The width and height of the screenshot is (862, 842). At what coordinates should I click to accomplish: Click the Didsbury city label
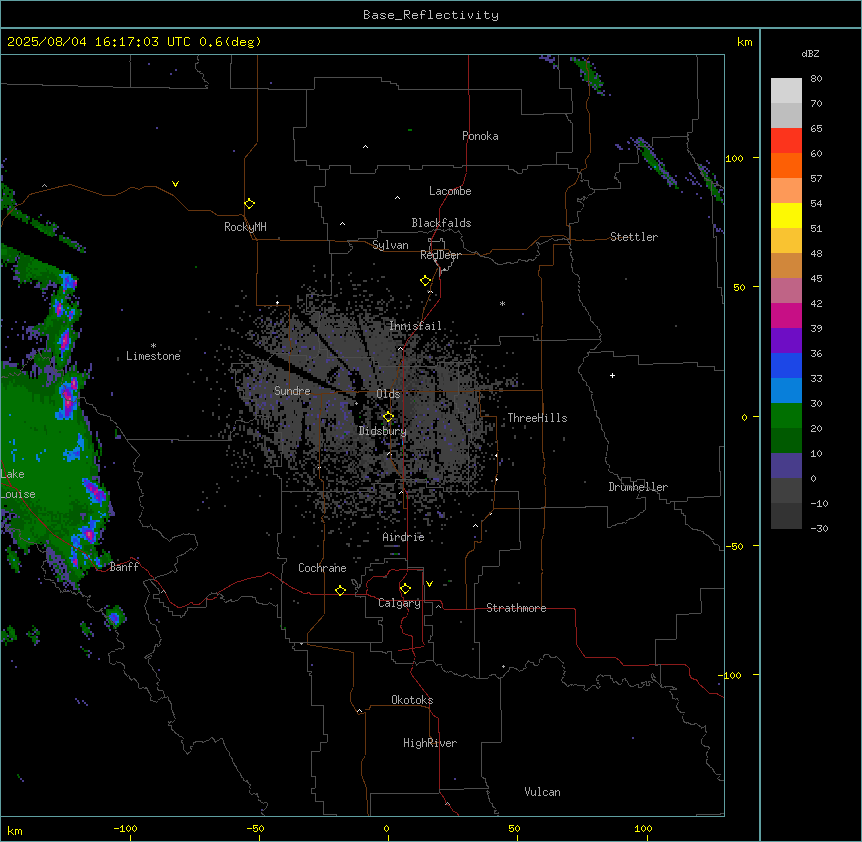tap(383, 431)
